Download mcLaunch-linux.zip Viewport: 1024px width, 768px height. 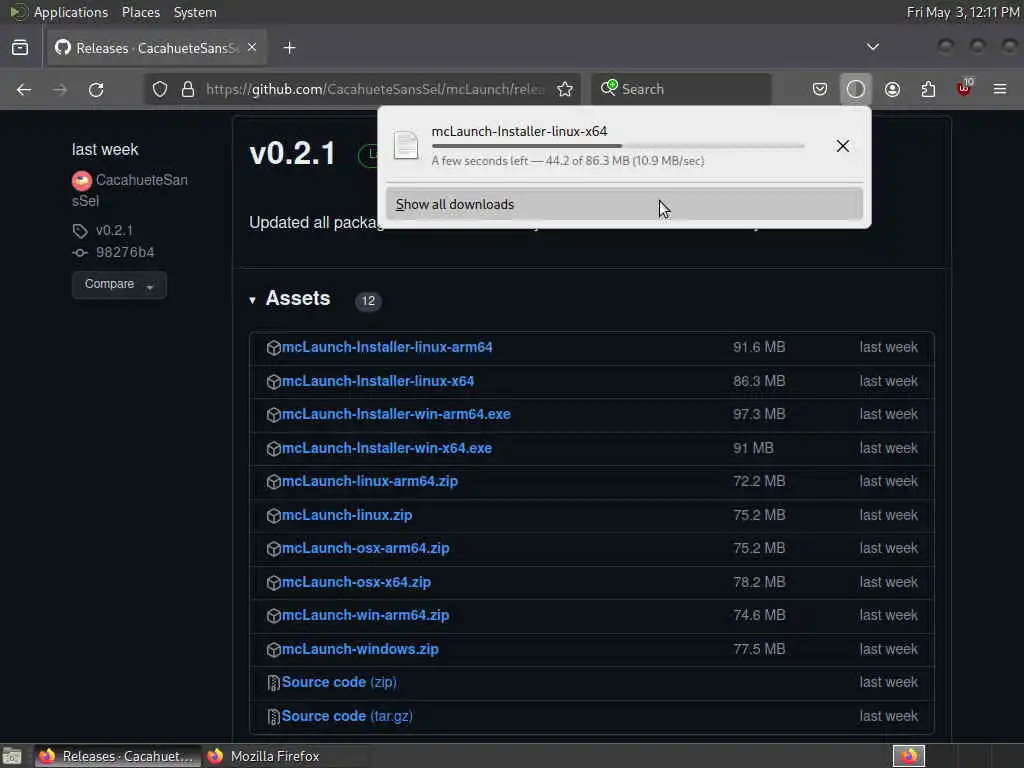click(346, 515)
